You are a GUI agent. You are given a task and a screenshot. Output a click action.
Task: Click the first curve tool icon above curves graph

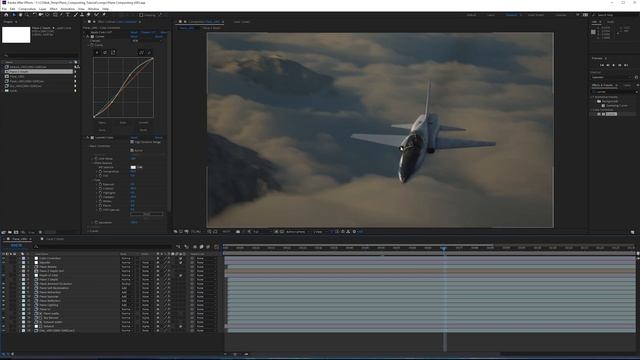97,52
